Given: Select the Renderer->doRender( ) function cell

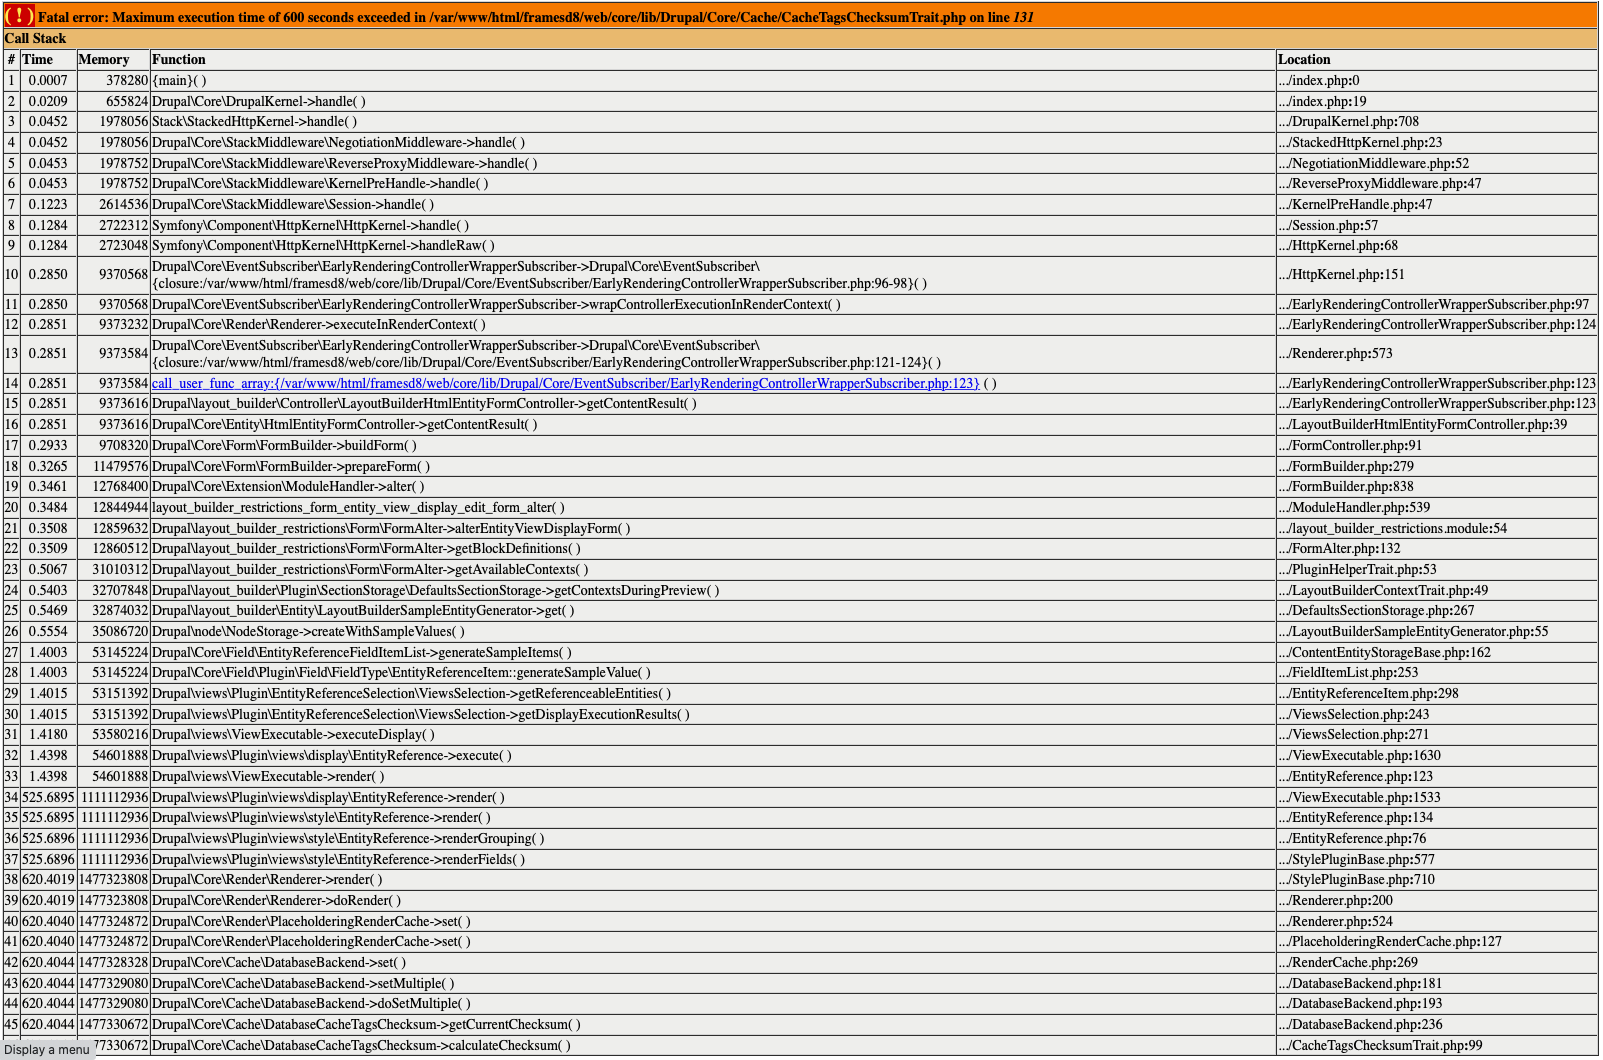Looking at the screenshot, I should pyautogui.click(x=713, y=901).
